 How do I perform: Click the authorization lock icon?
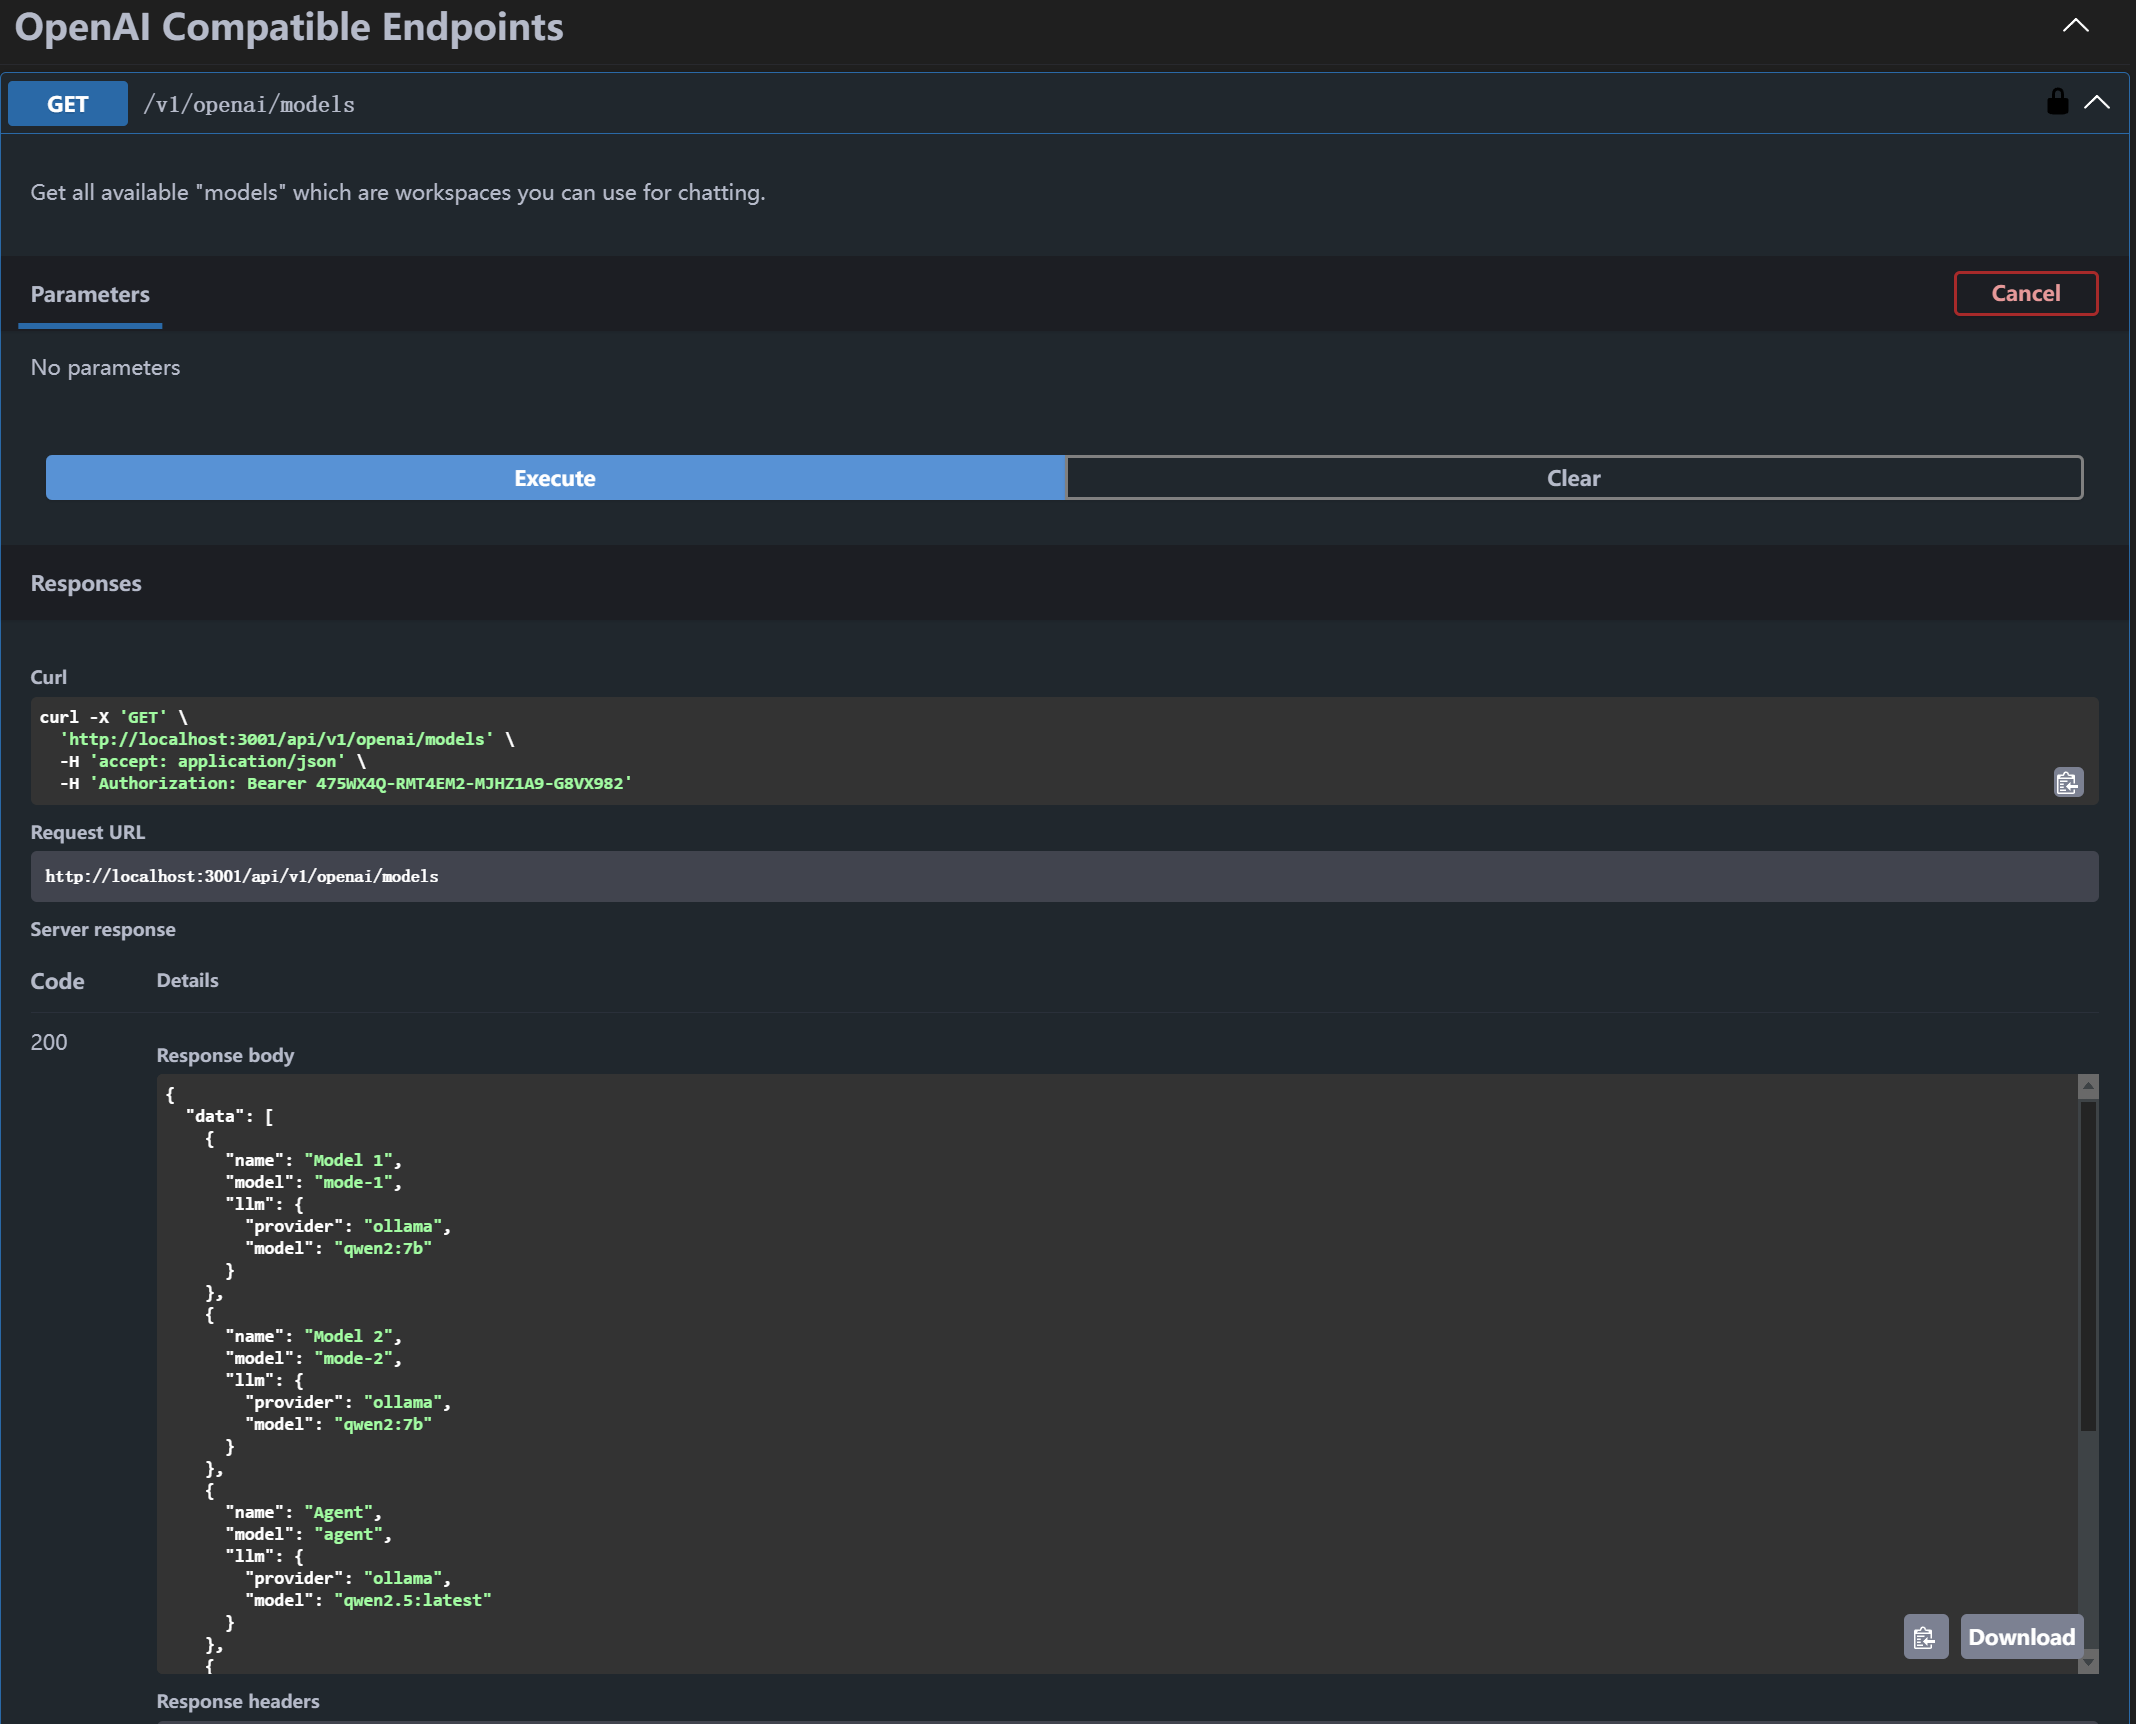click(2057, 102)
